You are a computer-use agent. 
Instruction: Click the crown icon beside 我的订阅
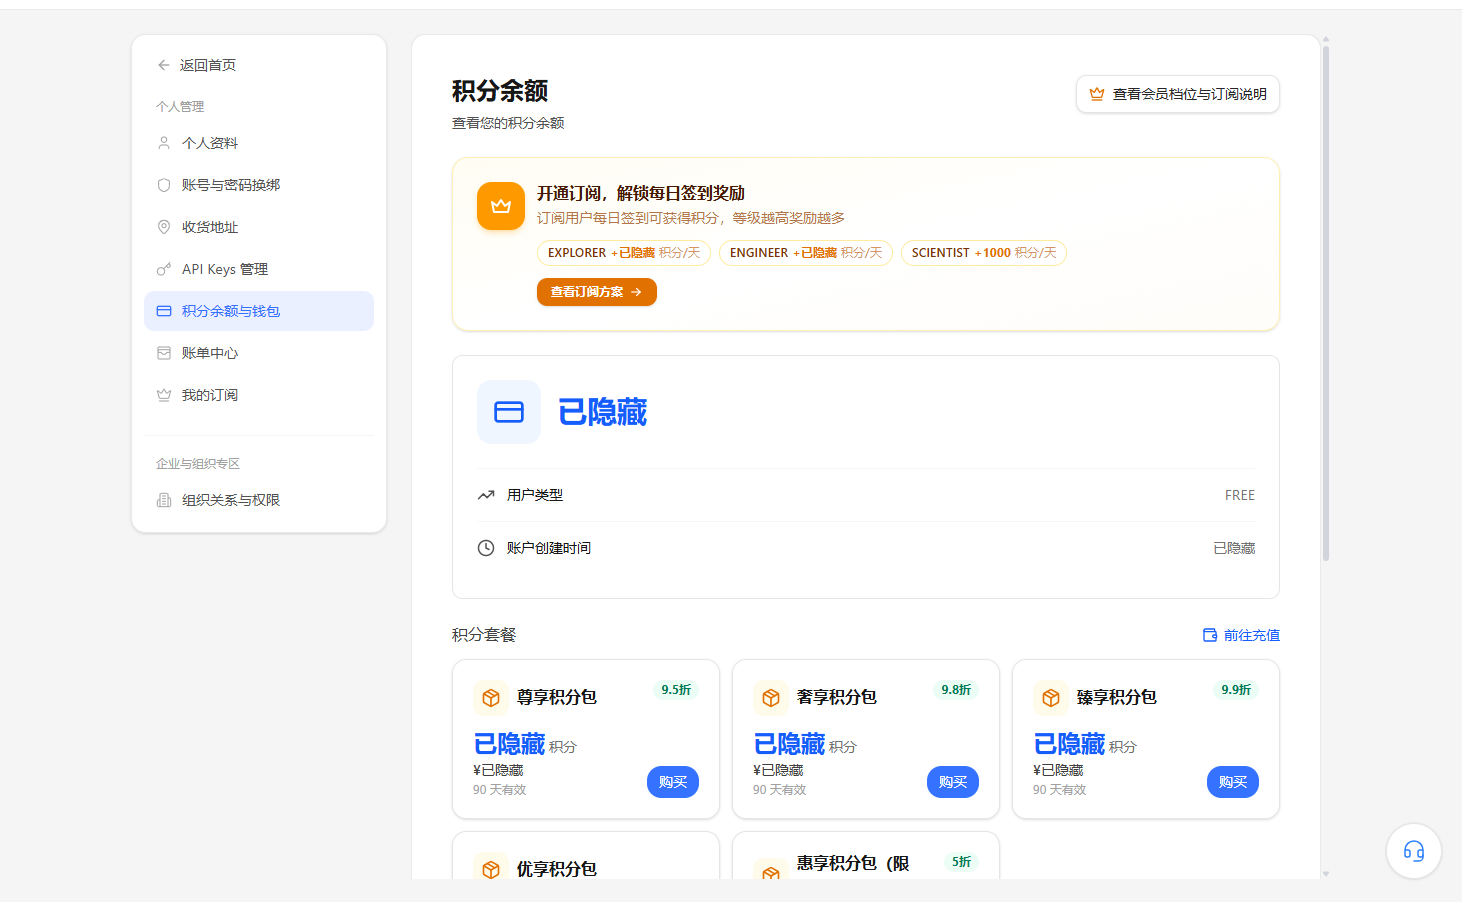(x=164, y=395)
